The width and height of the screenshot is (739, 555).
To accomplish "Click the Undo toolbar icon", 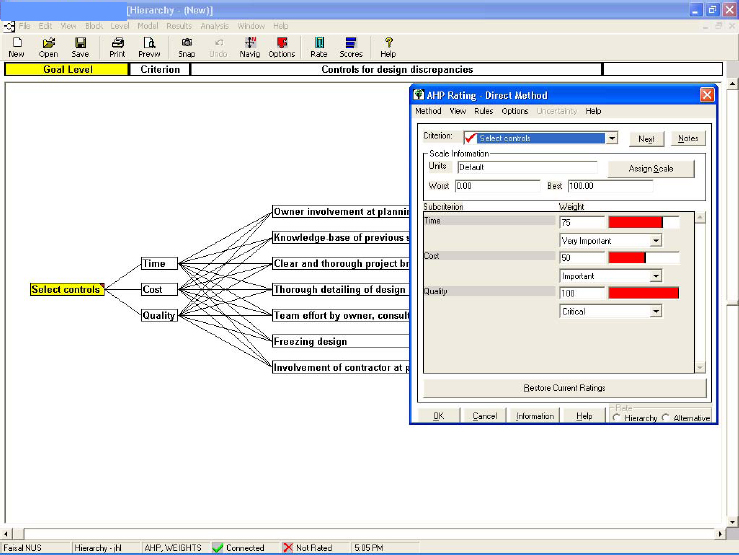I will (x=218, y=47).
